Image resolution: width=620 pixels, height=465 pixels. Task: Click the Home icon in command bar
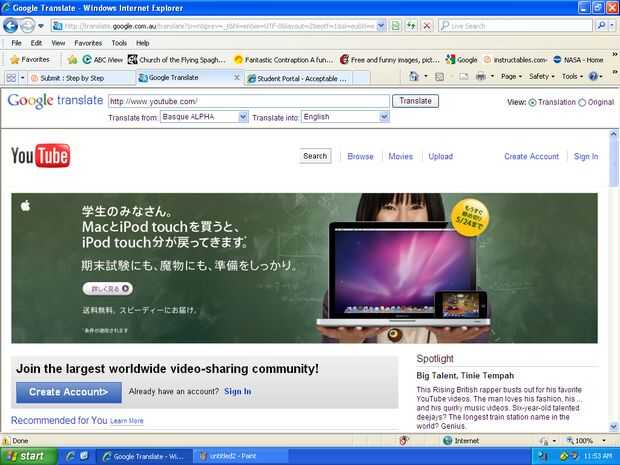click(x=414, y=76)
